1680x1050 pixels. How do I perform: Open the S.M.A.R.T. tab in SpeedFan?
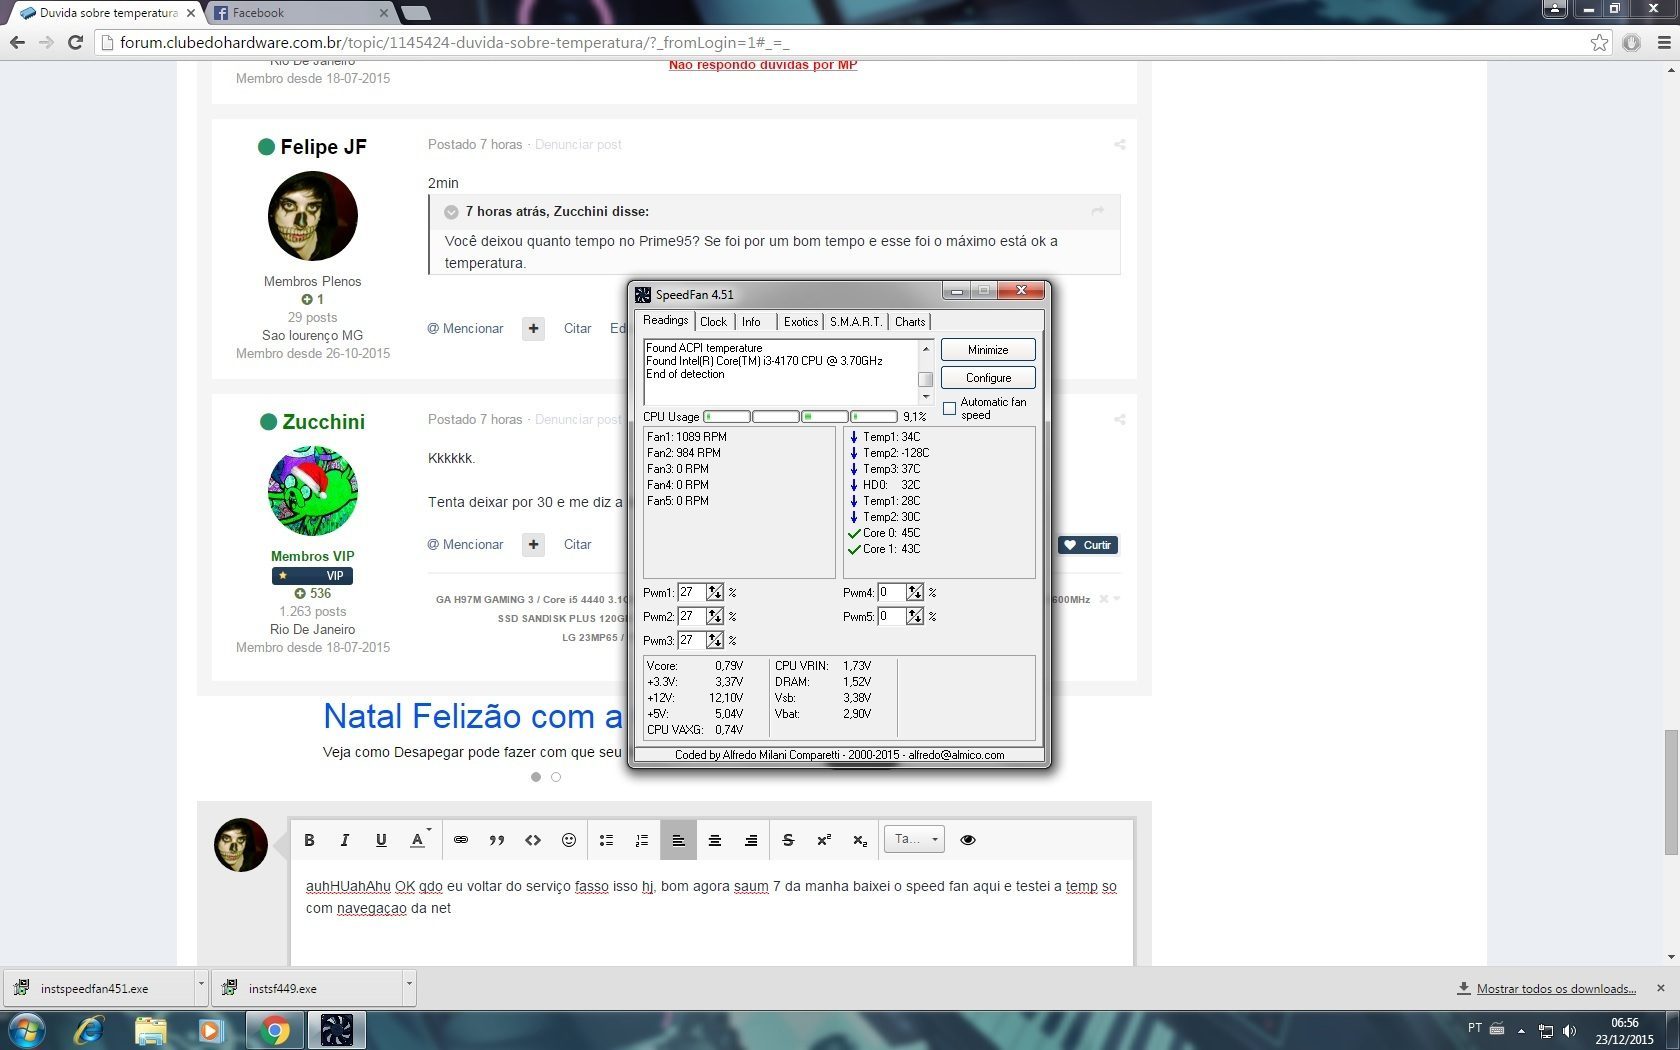click(x=855, y=322)
